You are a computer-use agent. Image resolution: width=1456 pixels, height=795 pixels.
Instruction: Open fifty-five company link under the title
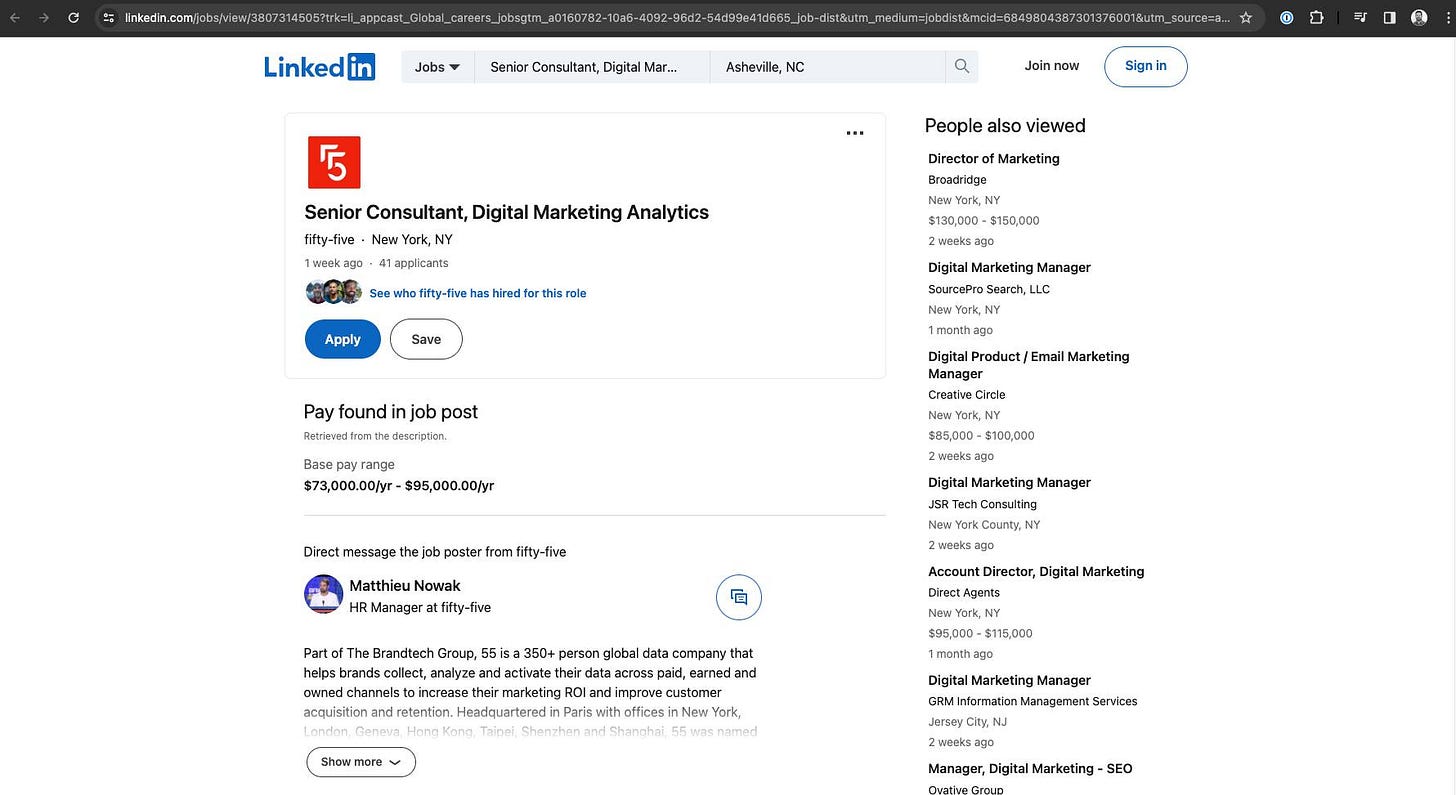click(329, 240)
